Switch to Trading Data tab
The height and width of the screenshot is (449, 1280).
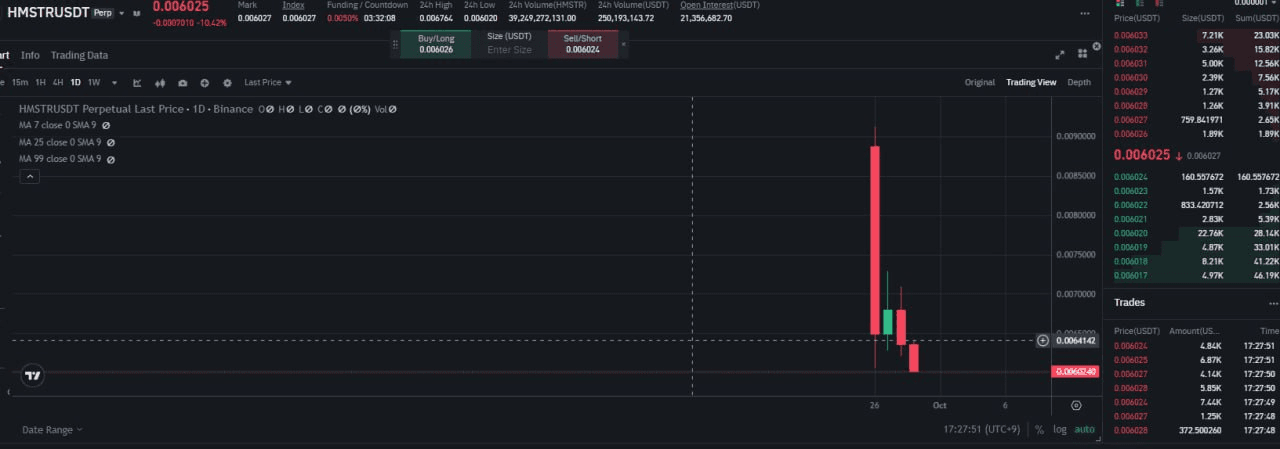pyautogui.click(x=79, y=55)
